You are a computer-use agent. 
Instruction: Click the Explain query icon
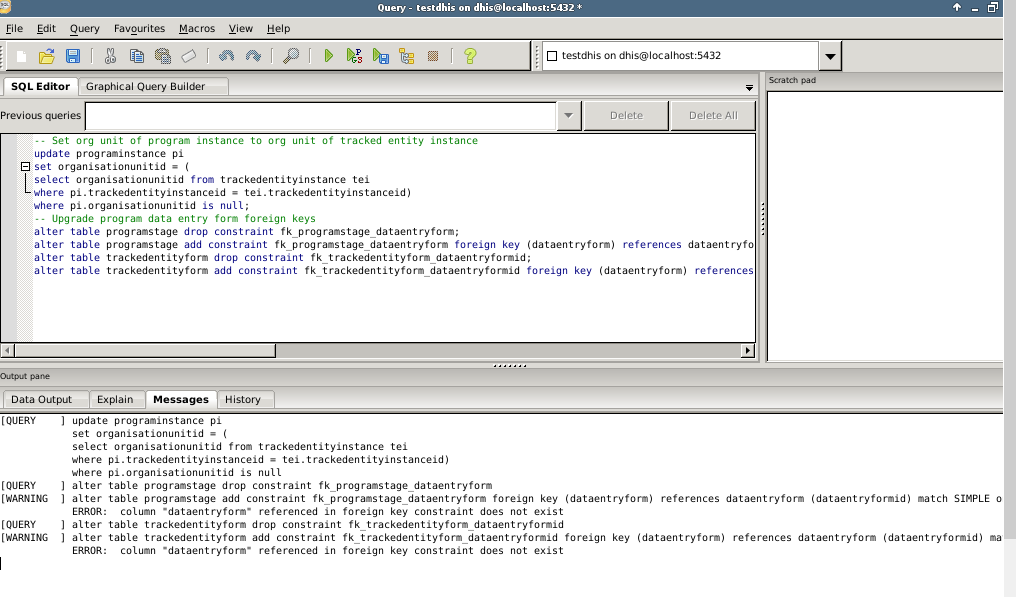(x=407, y=56)
